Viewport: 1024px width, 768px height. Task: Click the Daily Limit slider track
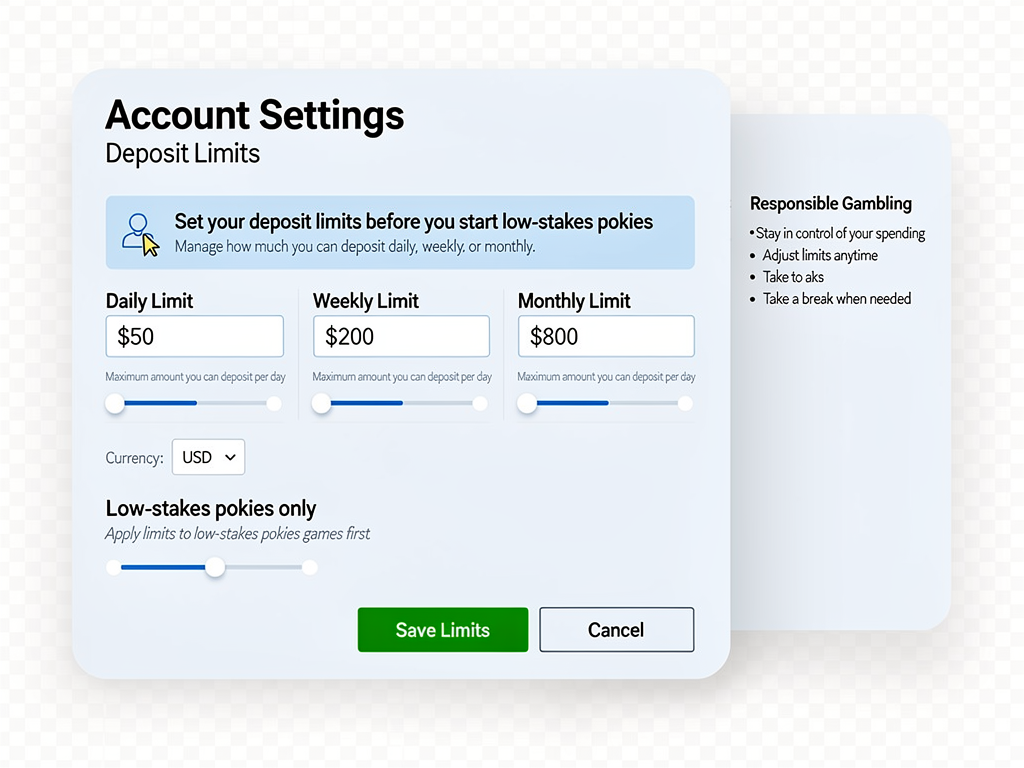click(x=195, y=404)
